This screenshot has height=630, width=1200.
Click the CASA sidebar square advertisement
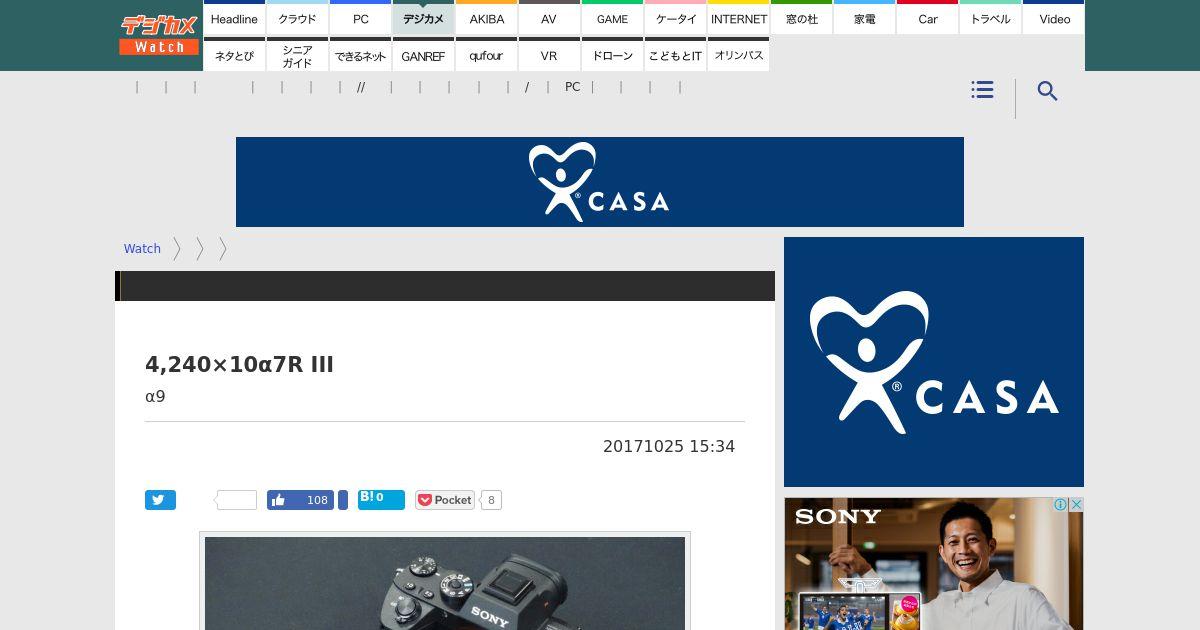coord(934,362)
